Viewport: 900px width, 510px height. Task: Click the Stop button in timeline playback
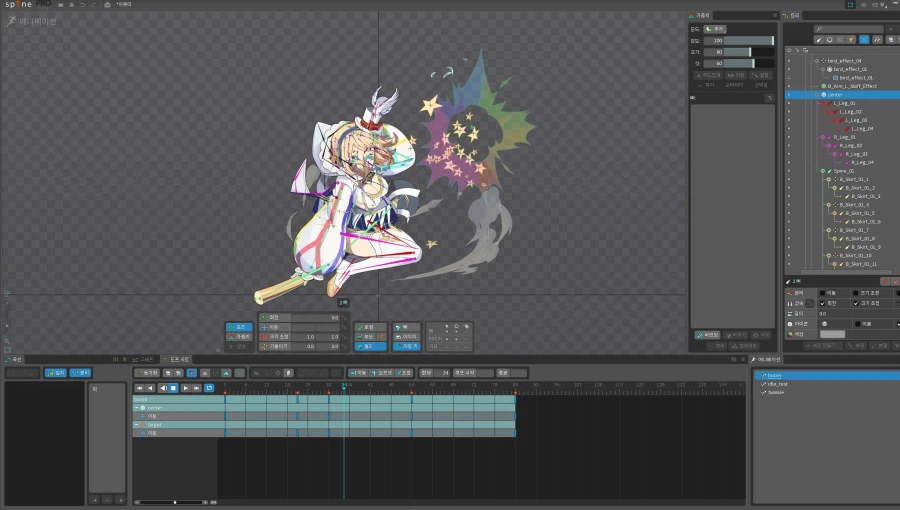[174, 387]
